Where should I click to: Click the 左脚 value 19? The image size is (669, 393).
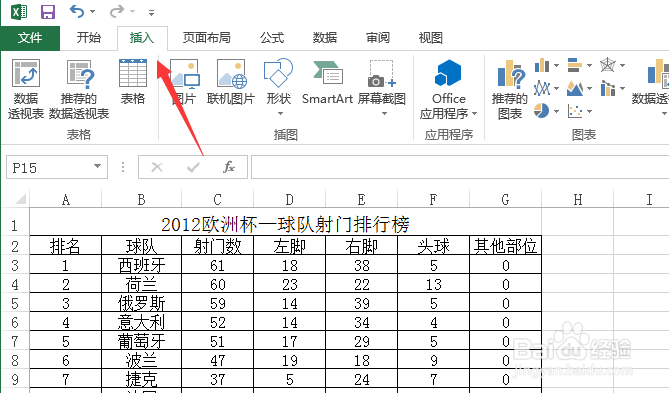(290, 361)
